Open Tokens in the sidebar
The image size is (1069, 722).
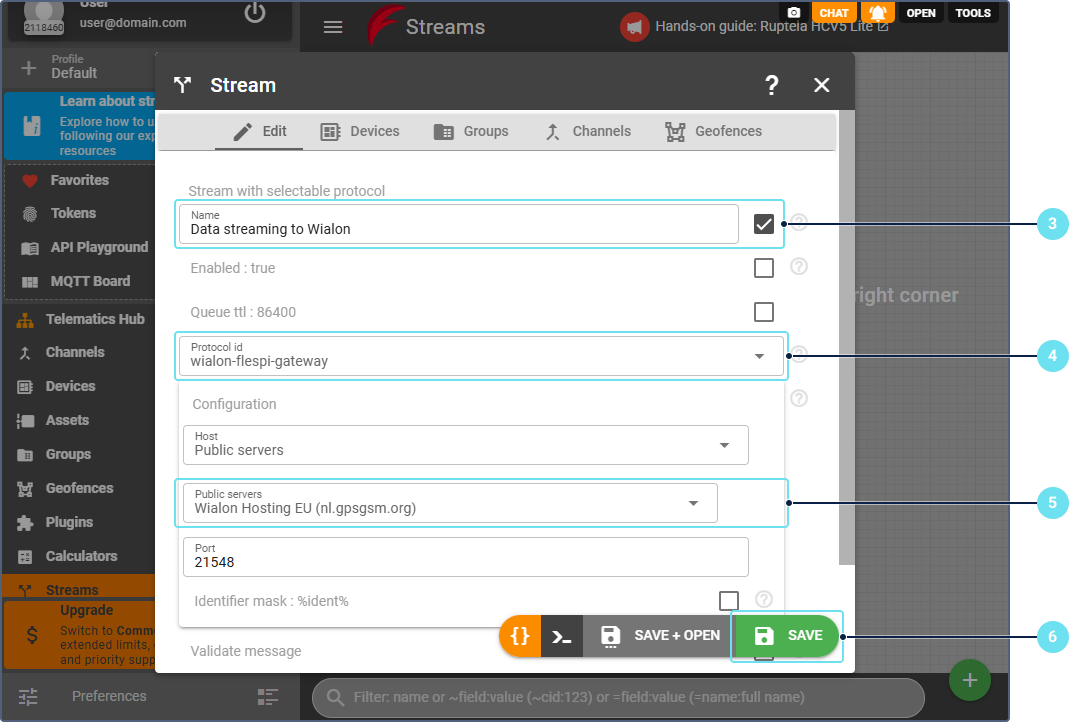(79, 213)
